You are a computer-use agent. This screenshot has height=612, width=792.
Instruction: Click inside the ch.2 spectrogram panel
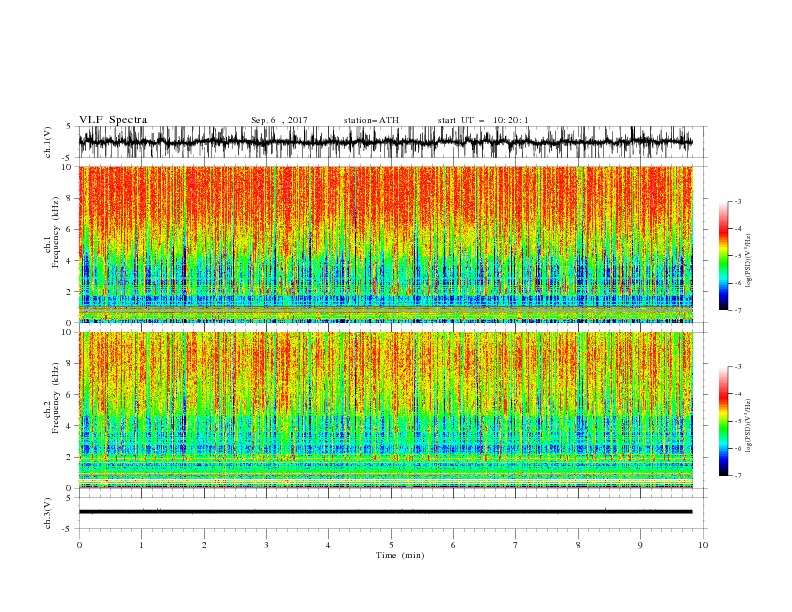point(386,410)
